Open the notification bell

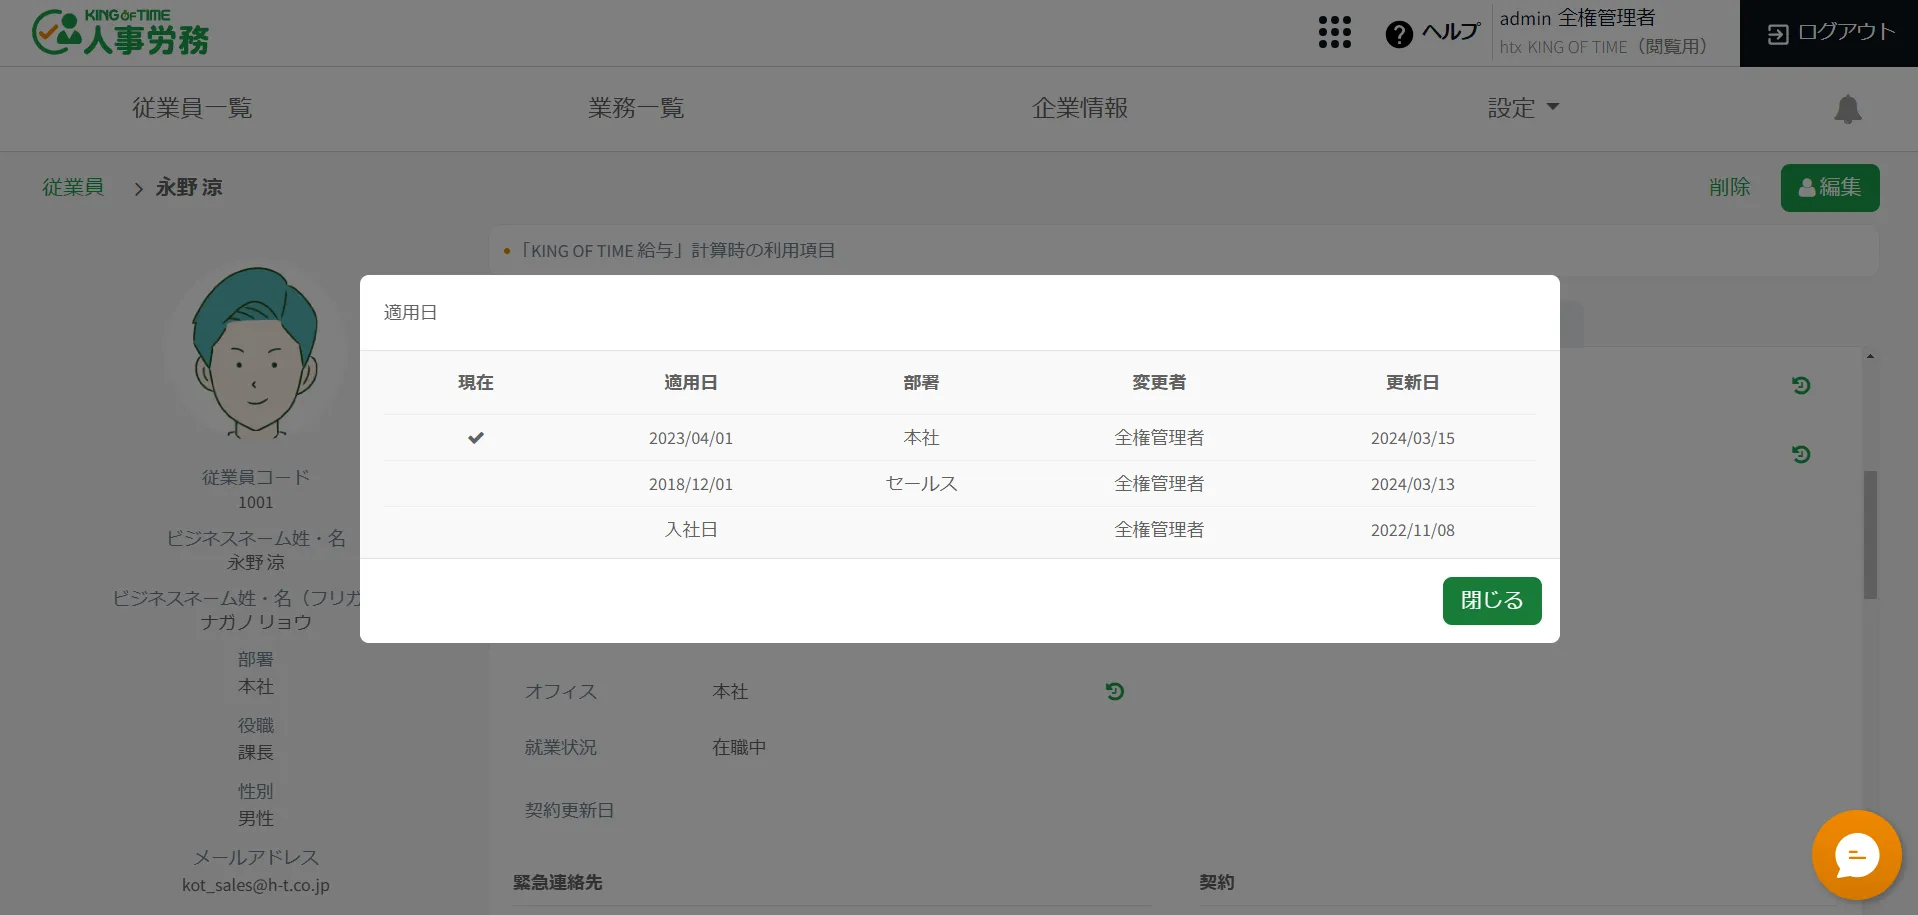coord(1847,109)
